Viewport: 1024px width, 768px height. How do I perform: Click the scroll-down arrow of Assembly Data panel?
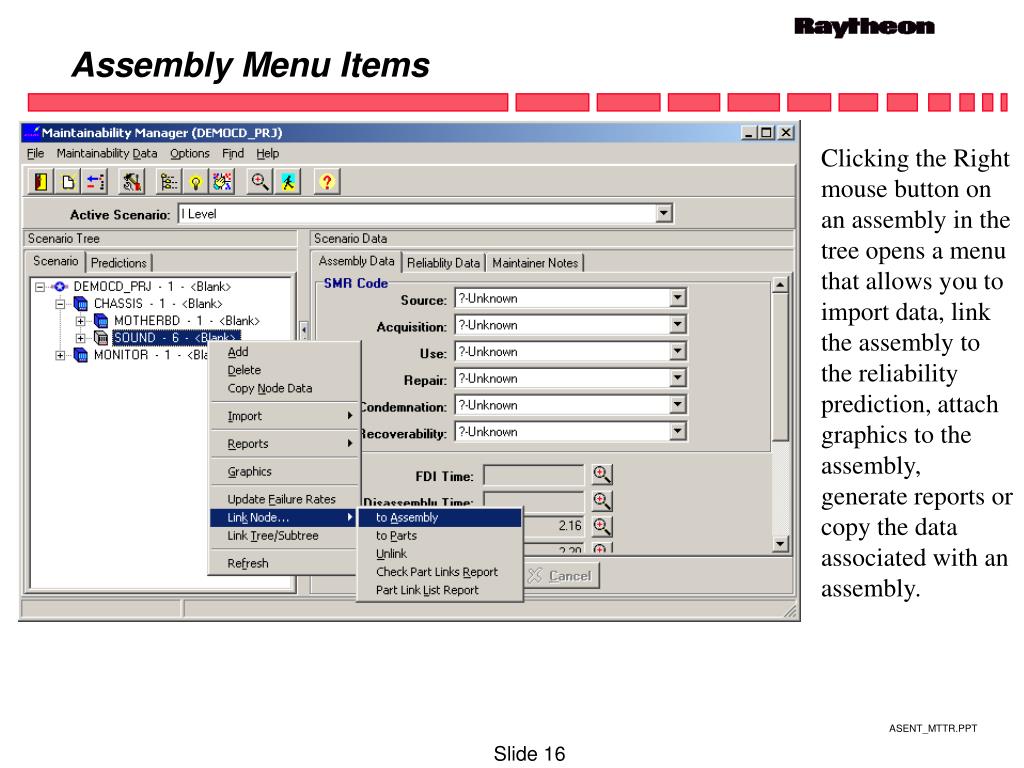click(780, 543)
